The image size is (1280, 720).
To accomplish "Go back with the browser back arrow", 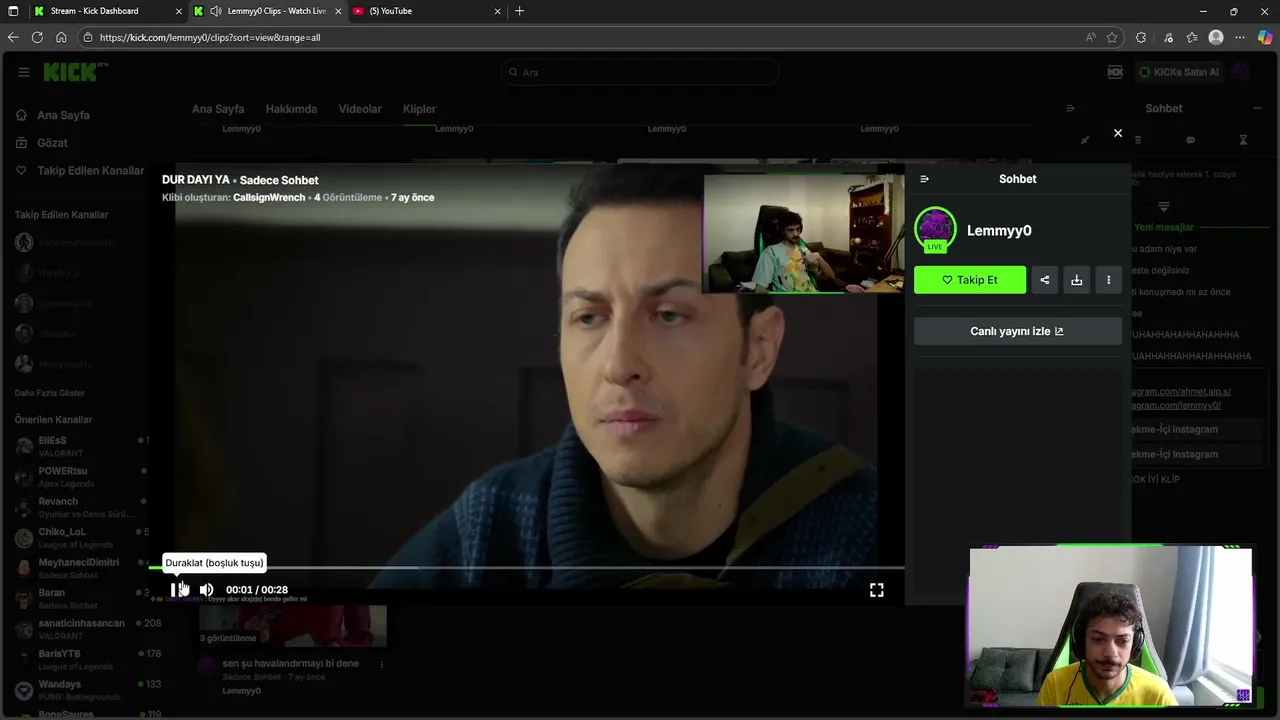I will 13,37.
